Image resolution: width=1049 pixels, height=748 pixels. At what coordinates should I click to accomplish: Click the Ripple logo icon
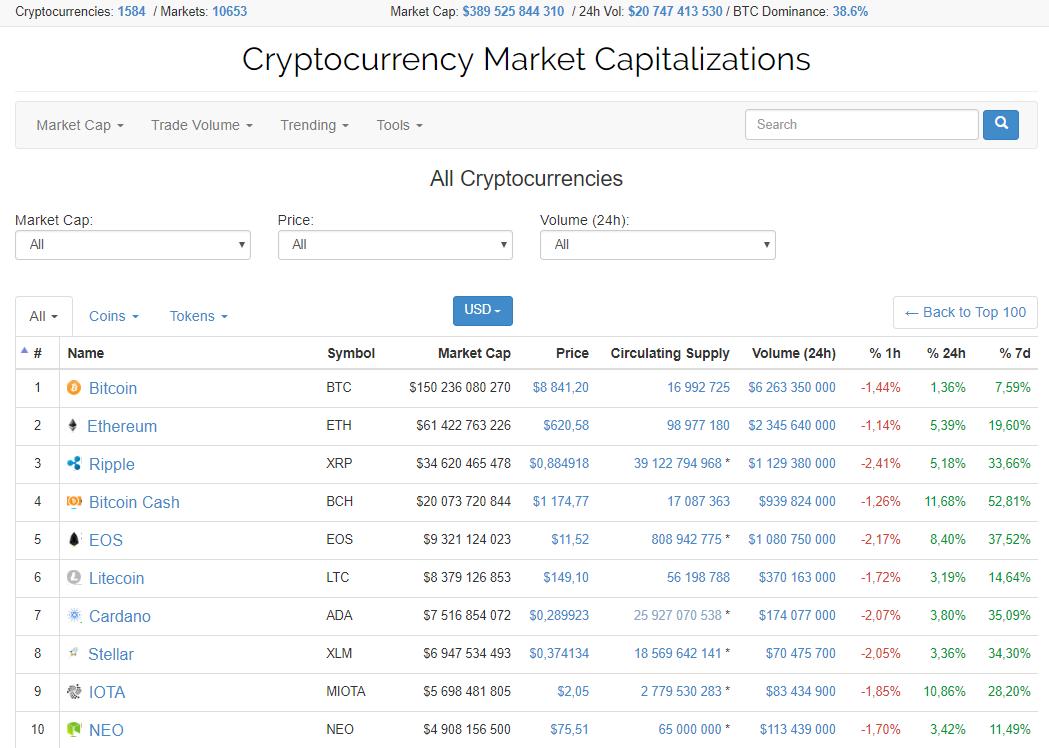74,463
